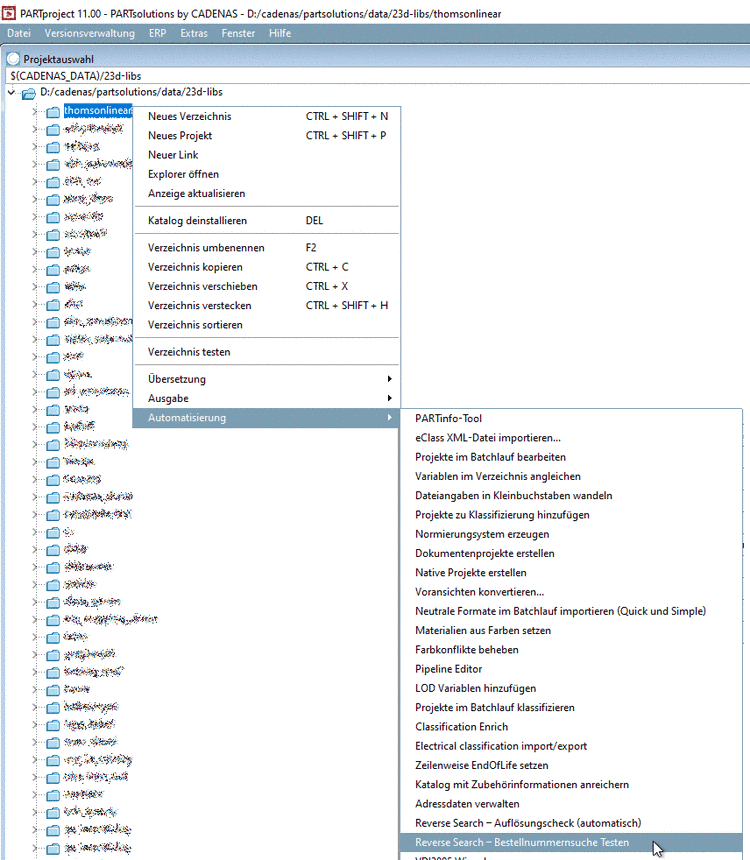Open Pipeline Editor from submenu
Screen dimensions: 750x860
coord(571,669)
